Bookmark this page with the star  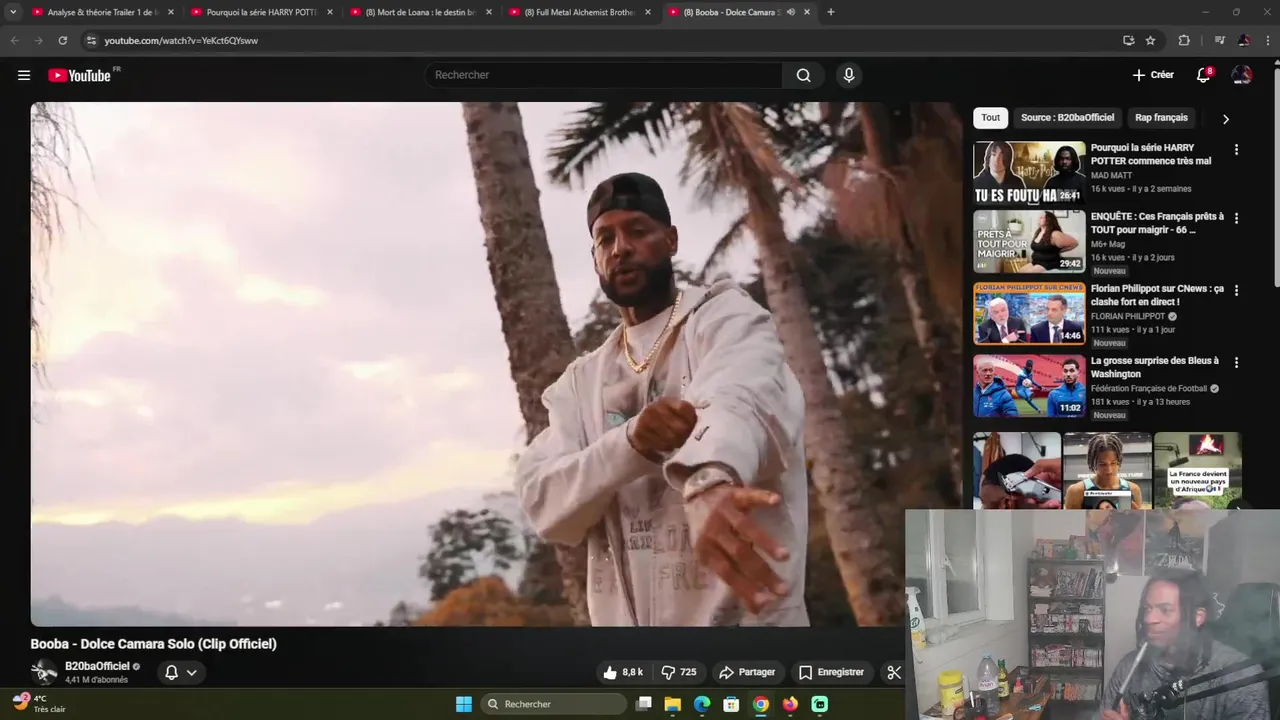pyautogui.click(x=1150, y=40)
